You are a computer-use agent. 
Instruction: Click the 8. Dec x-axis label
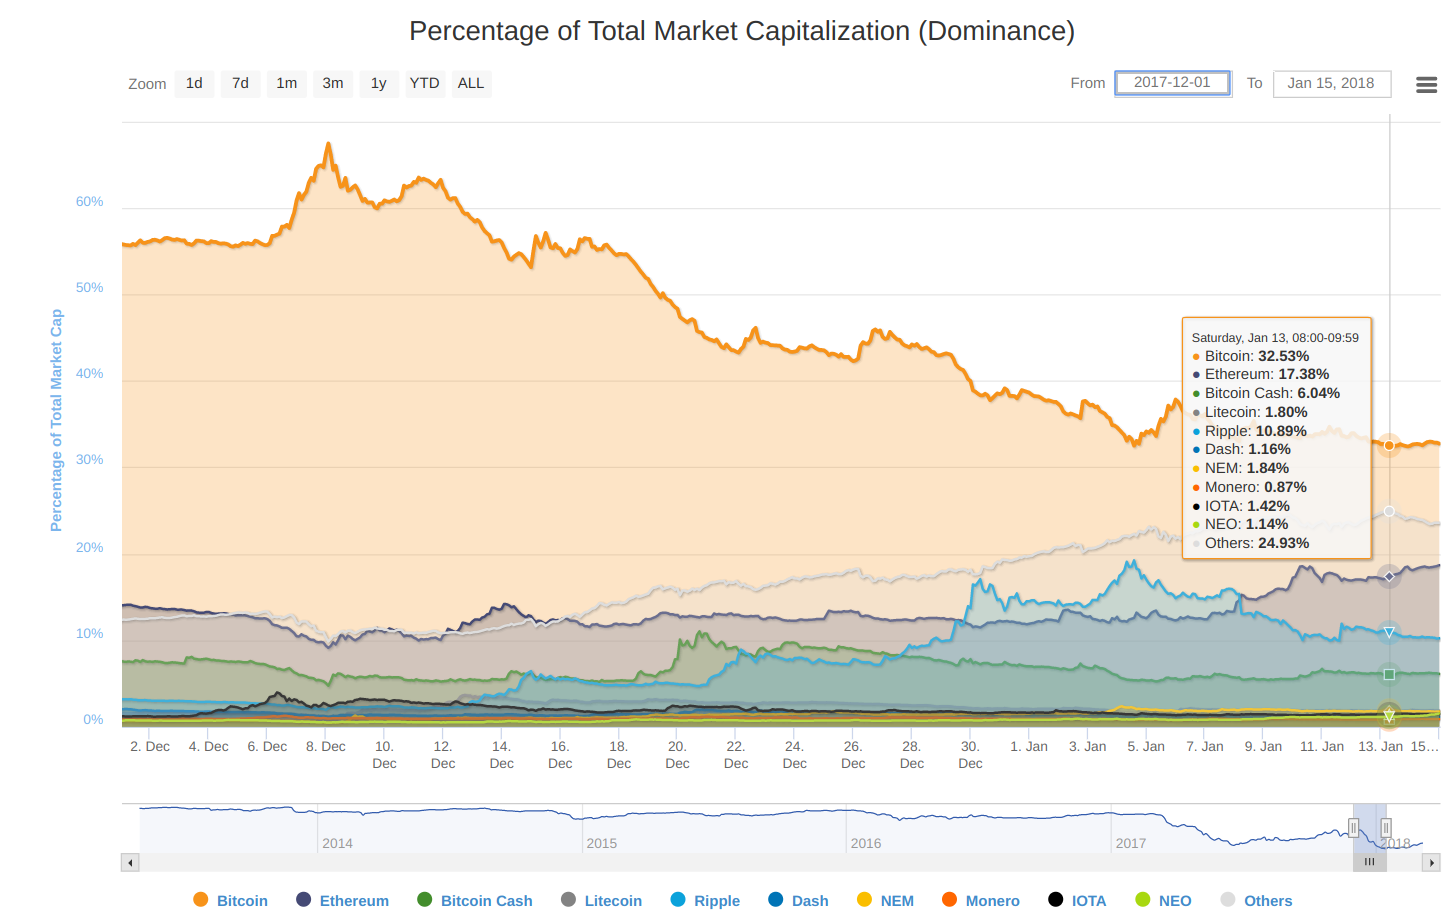(x=326, y=746)
